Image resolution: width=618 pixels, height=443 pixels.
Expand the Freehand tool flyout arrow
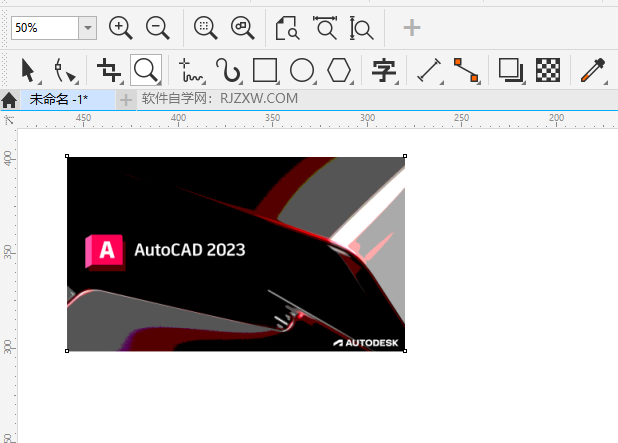[x=204, y=82]
